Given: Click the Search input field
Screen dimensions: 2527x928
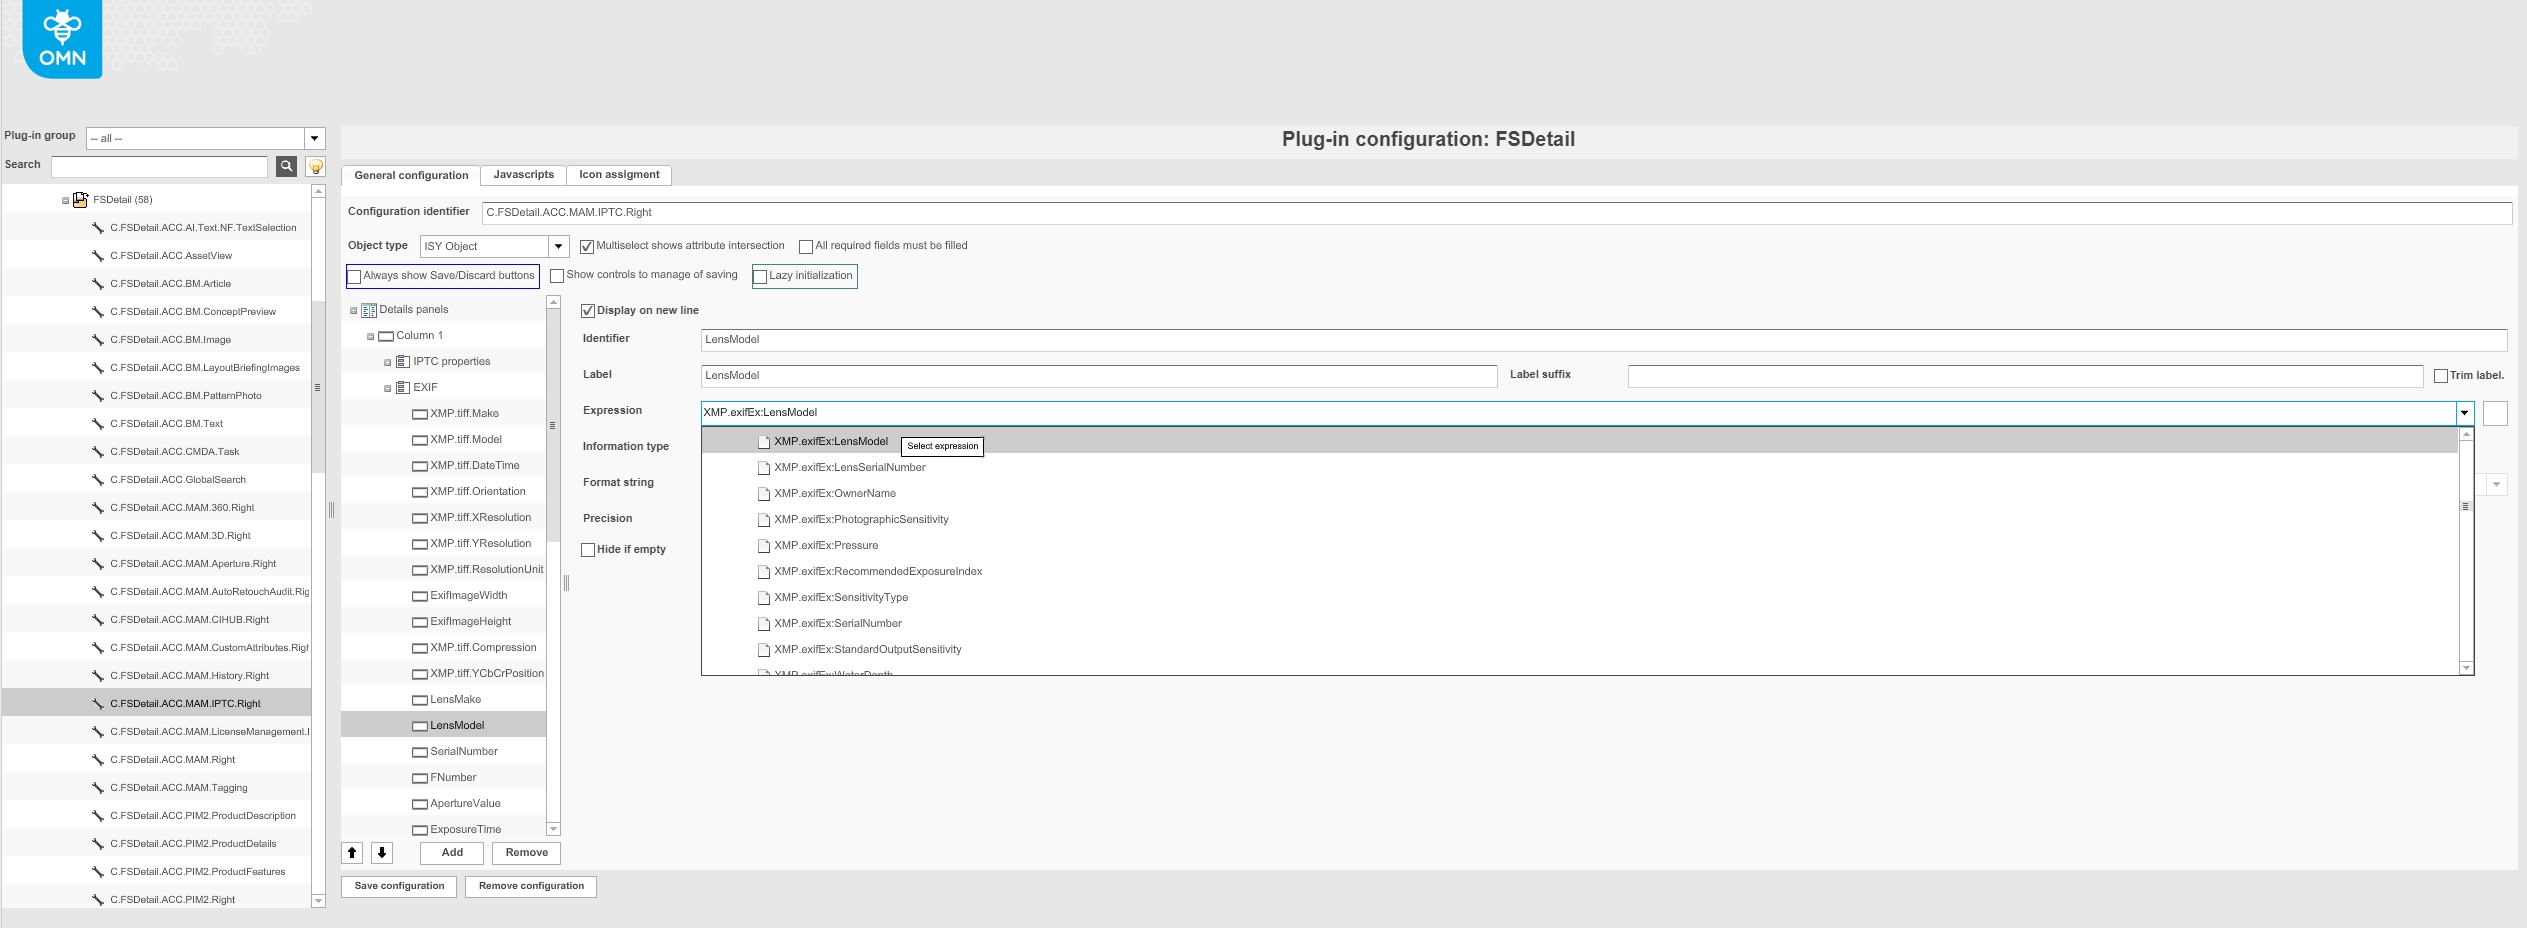Looking at the screenshot, I should click(x=160, y=166).
